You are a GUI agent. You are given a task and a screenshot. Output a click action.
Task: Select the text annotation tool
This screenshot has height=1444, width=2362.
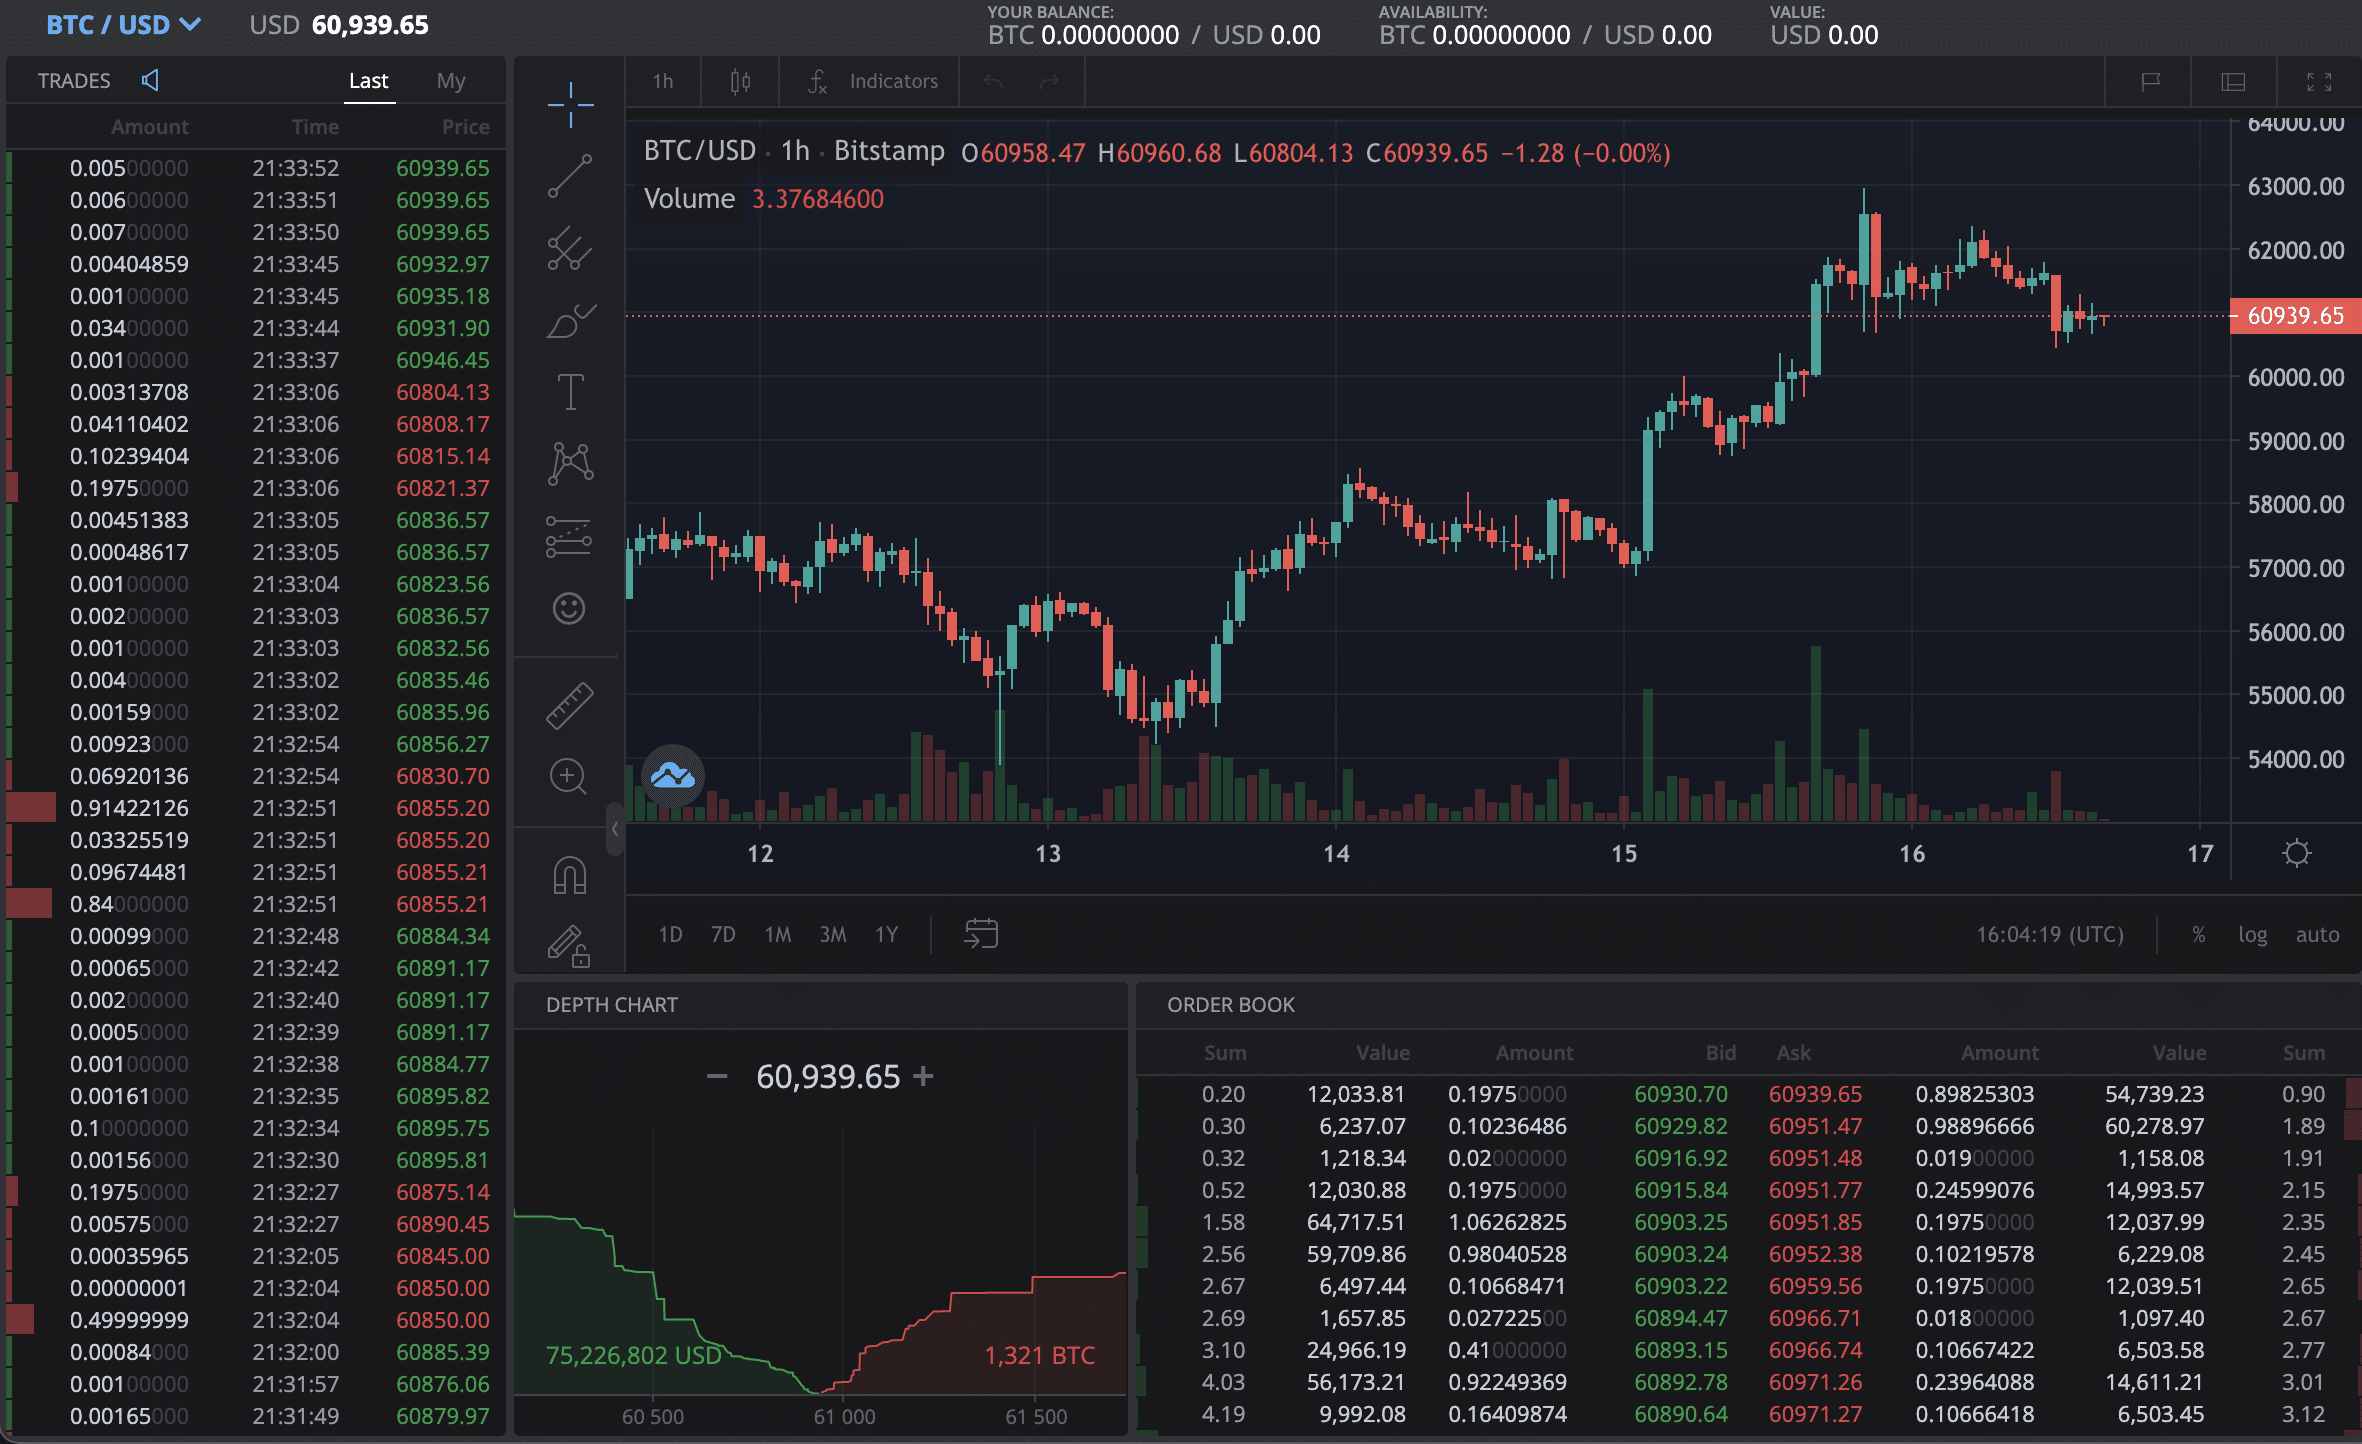(570, 392)
